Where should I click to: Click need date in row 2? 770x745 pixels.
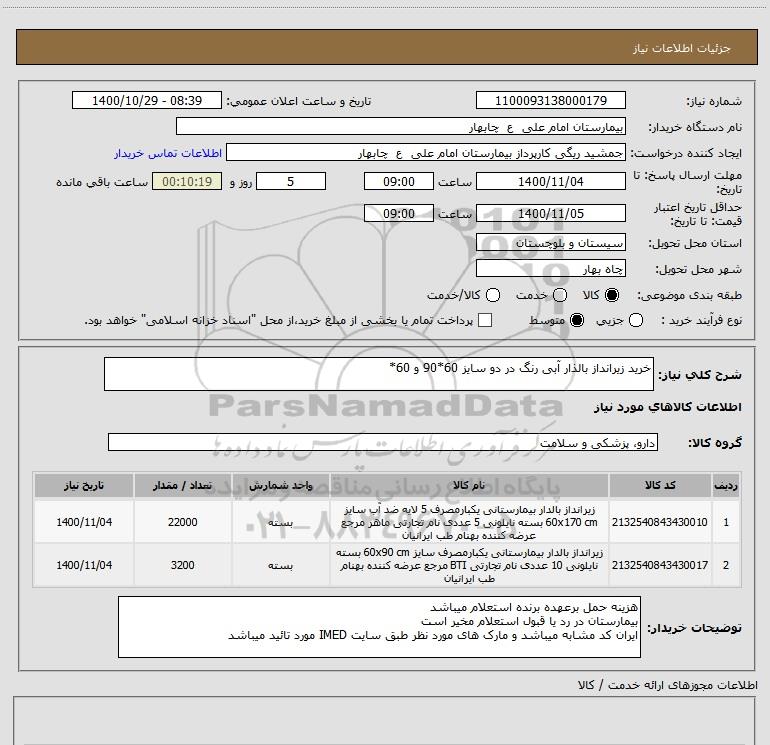pos(84,565)
